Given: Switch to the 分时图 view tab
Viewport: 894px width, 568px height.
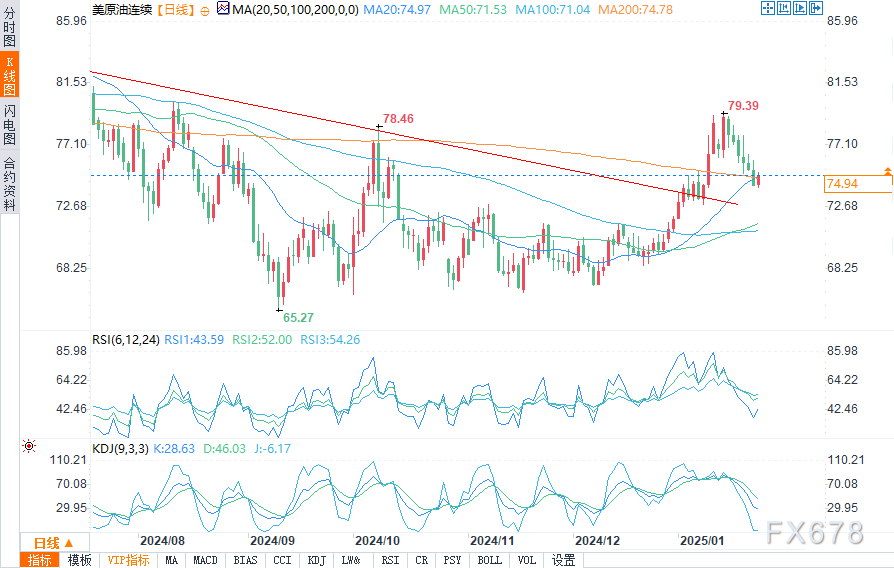Looking at the screenshot, I should coord(9,26).
